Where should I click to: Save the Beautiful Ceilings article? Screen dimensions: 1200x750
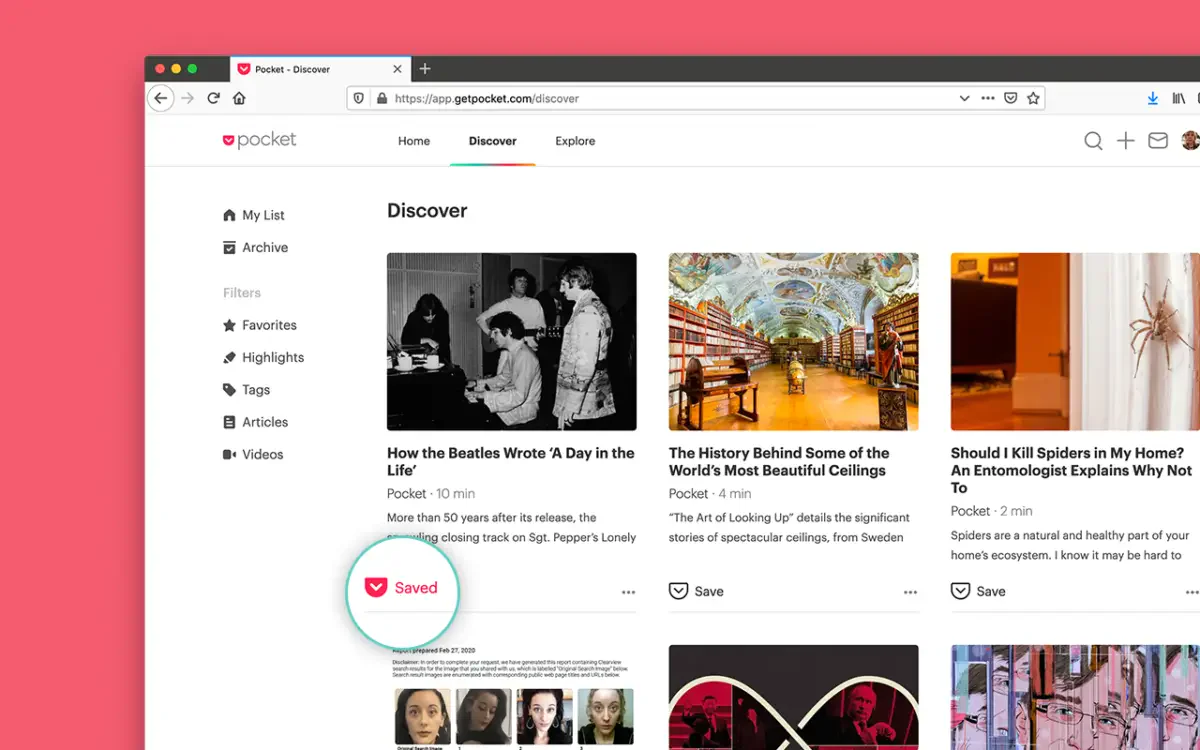(x=696, y=591)
